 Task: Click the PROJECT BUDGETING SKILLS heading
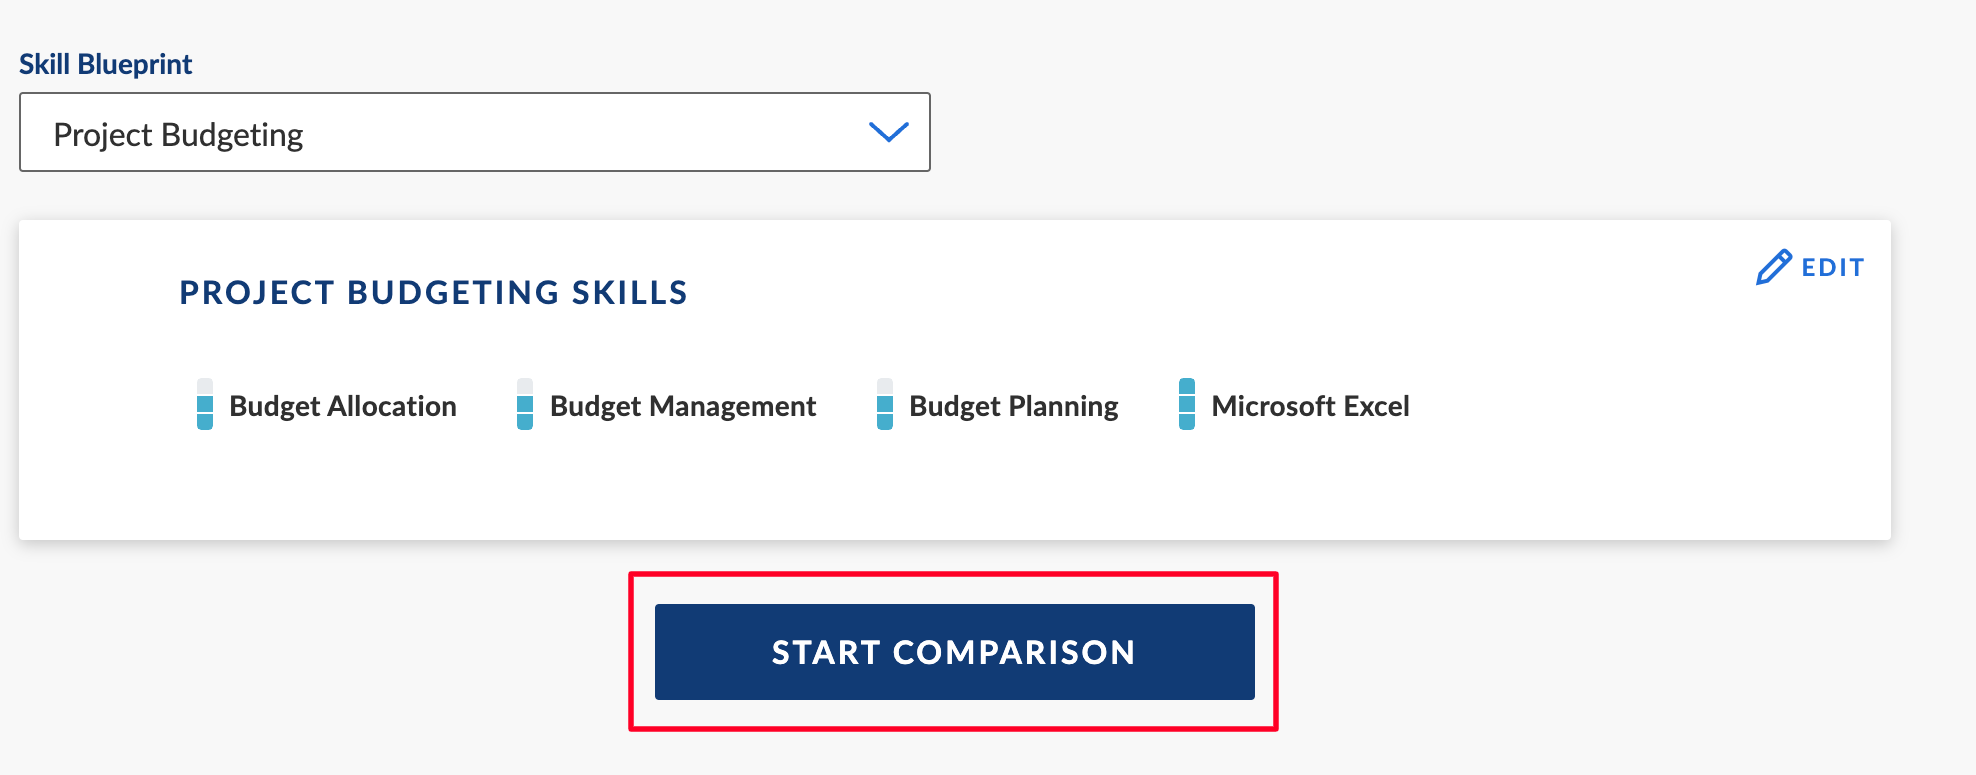434,293
